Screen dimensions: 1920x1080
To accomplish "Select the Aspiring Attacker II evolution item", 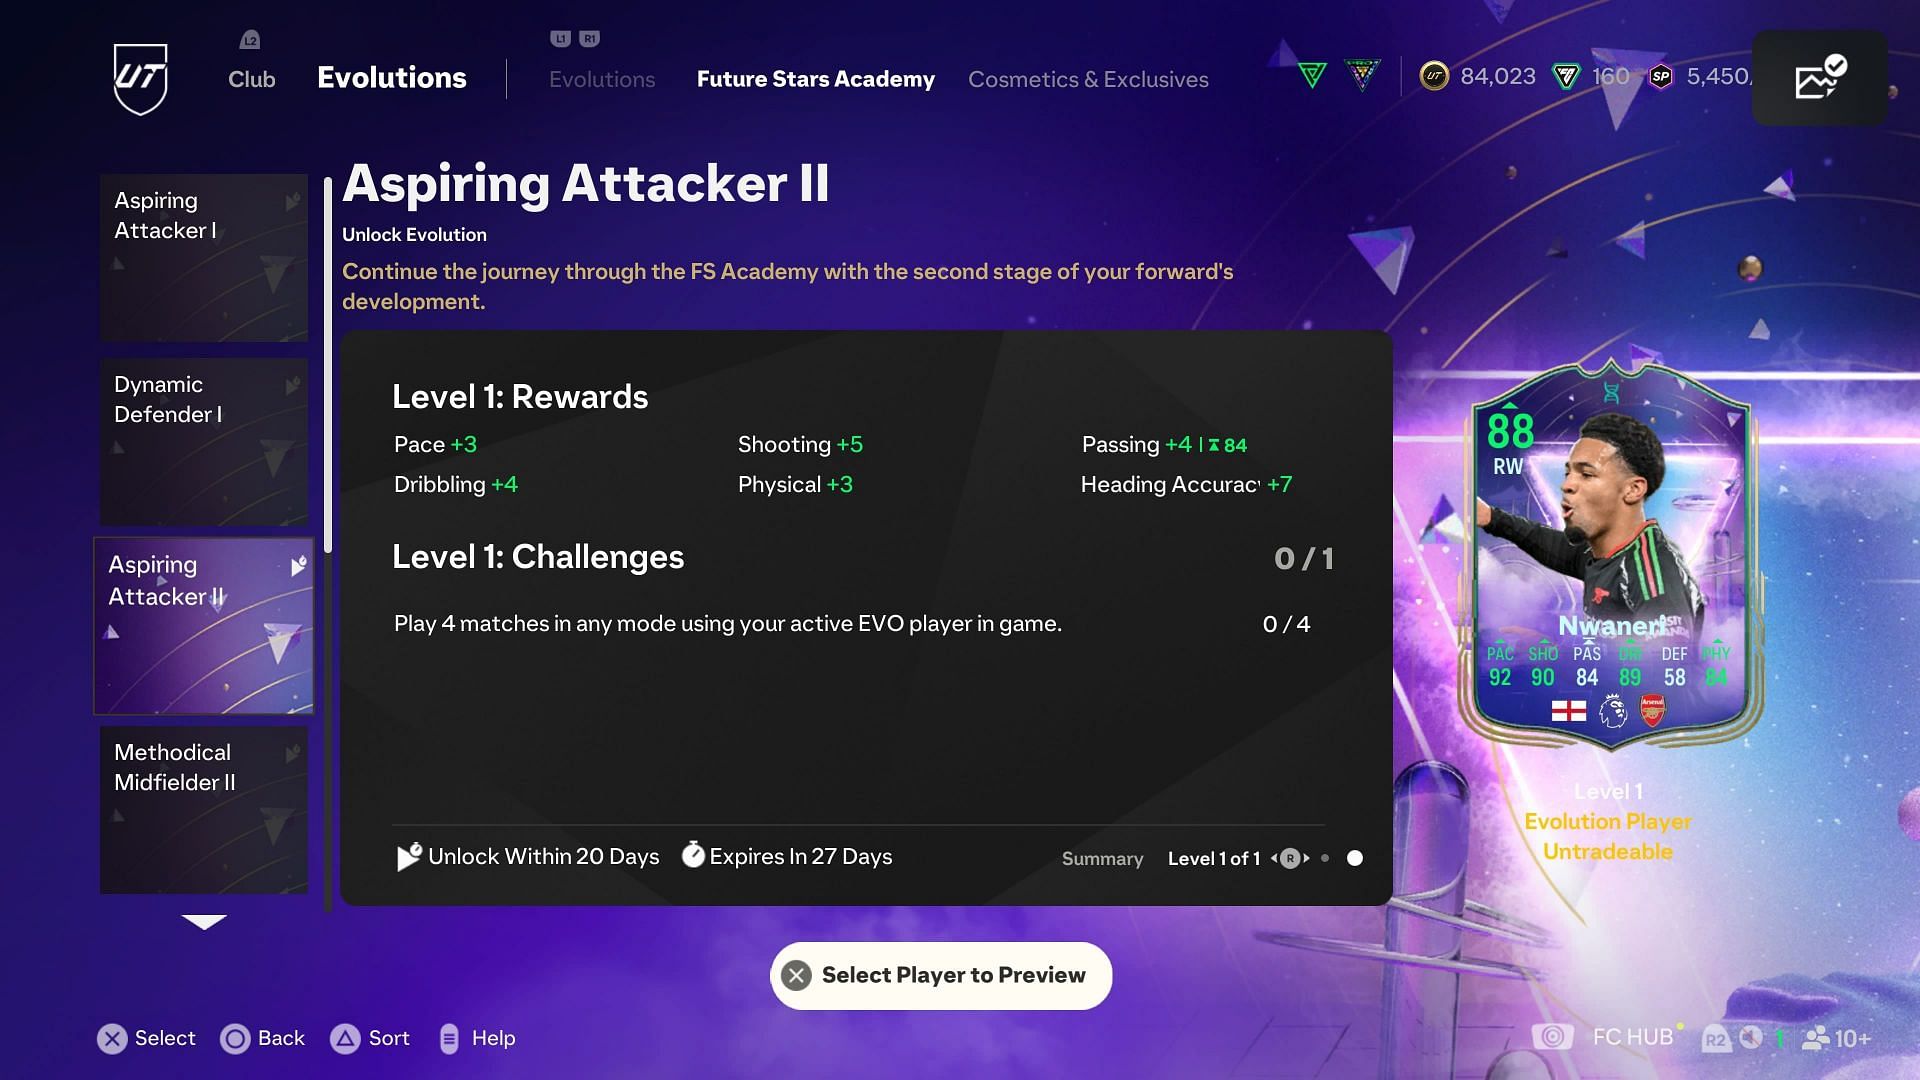I will [204, 624].
